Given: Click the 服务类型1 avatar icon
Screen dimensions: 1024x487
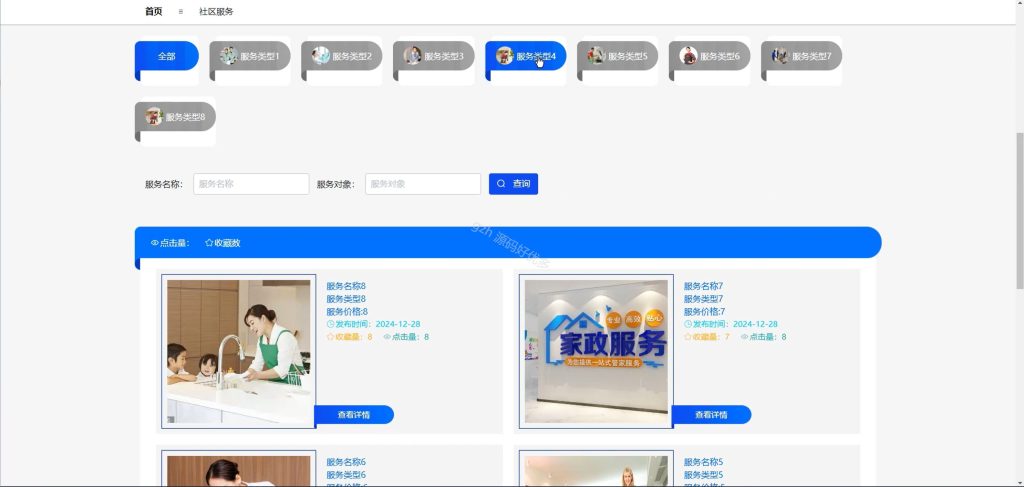Looking at the screenshot, I should click(x=229, y=55).
